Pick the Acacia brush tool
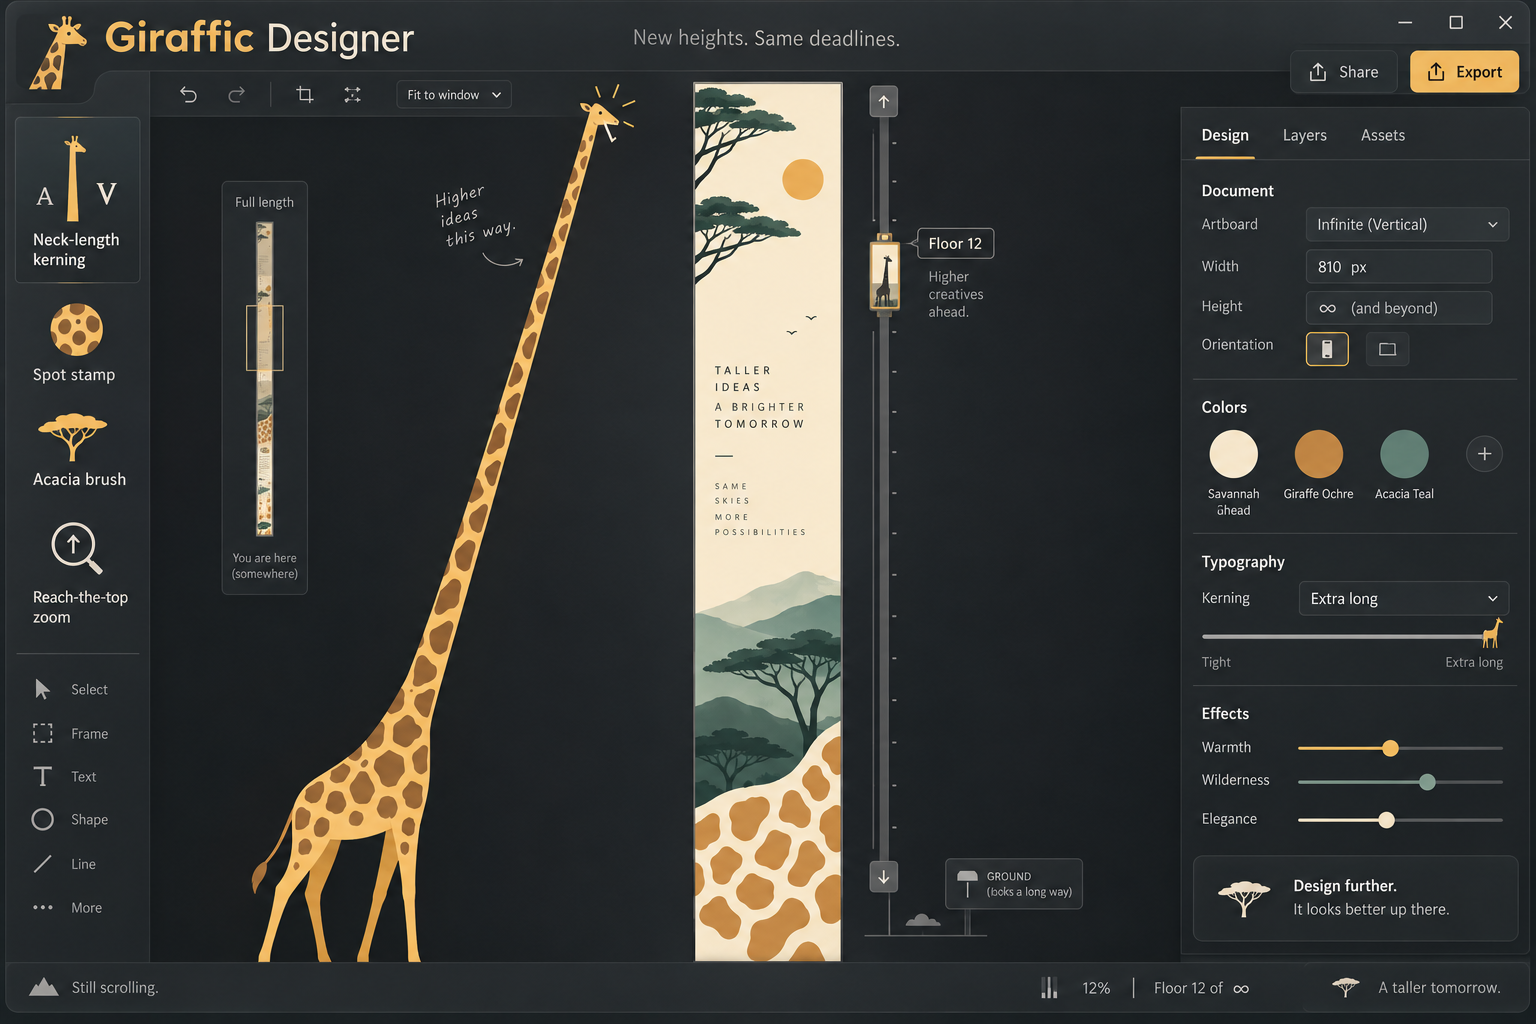Screen dimensions: 1536x1024 pyautogui.click(x=77, y=449)
